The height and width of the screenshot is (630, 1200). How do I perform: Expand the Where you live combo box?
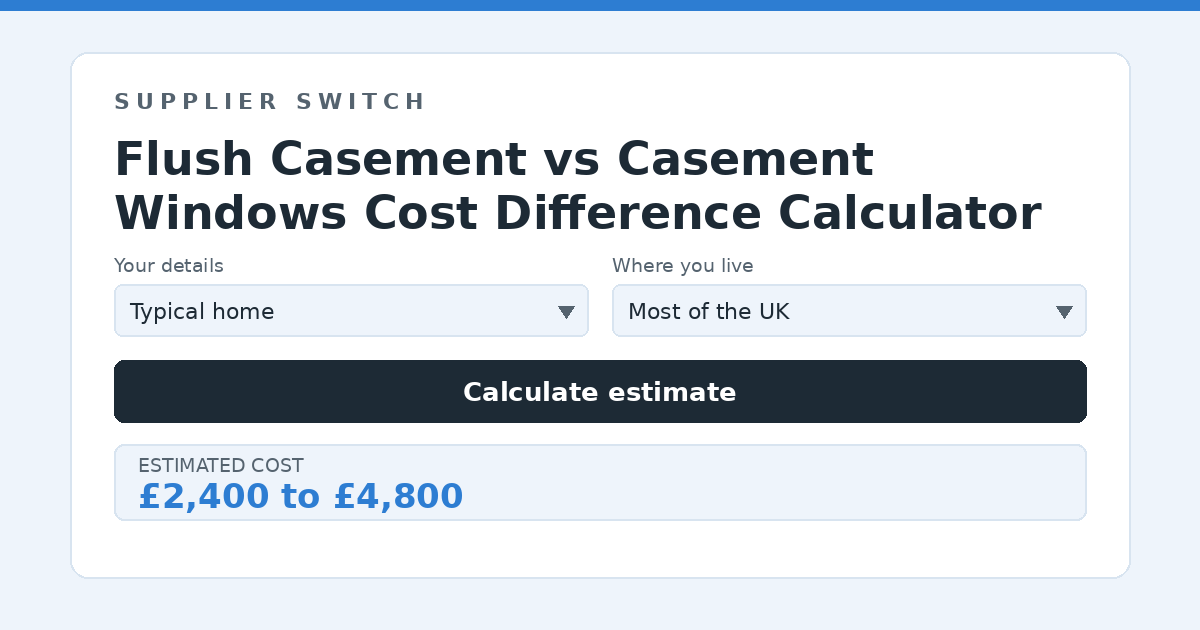tap(849, 311)
